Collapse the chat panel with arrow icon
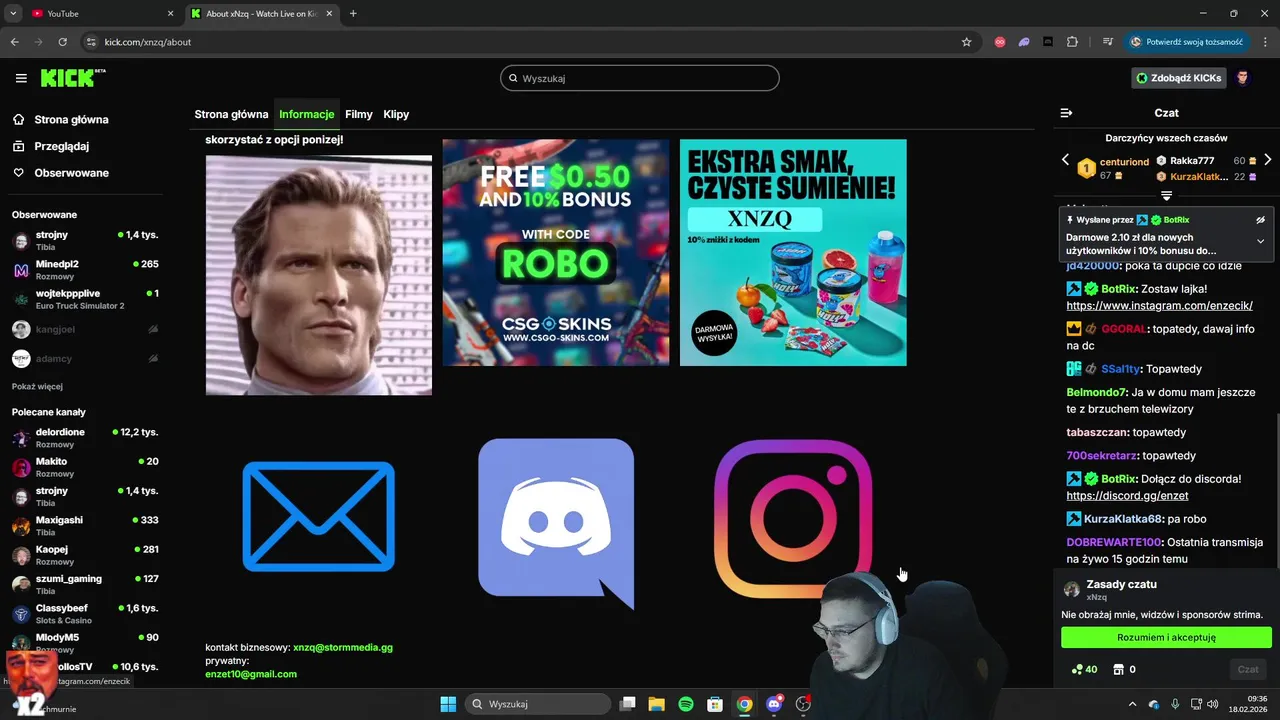 coord(1066,113)
